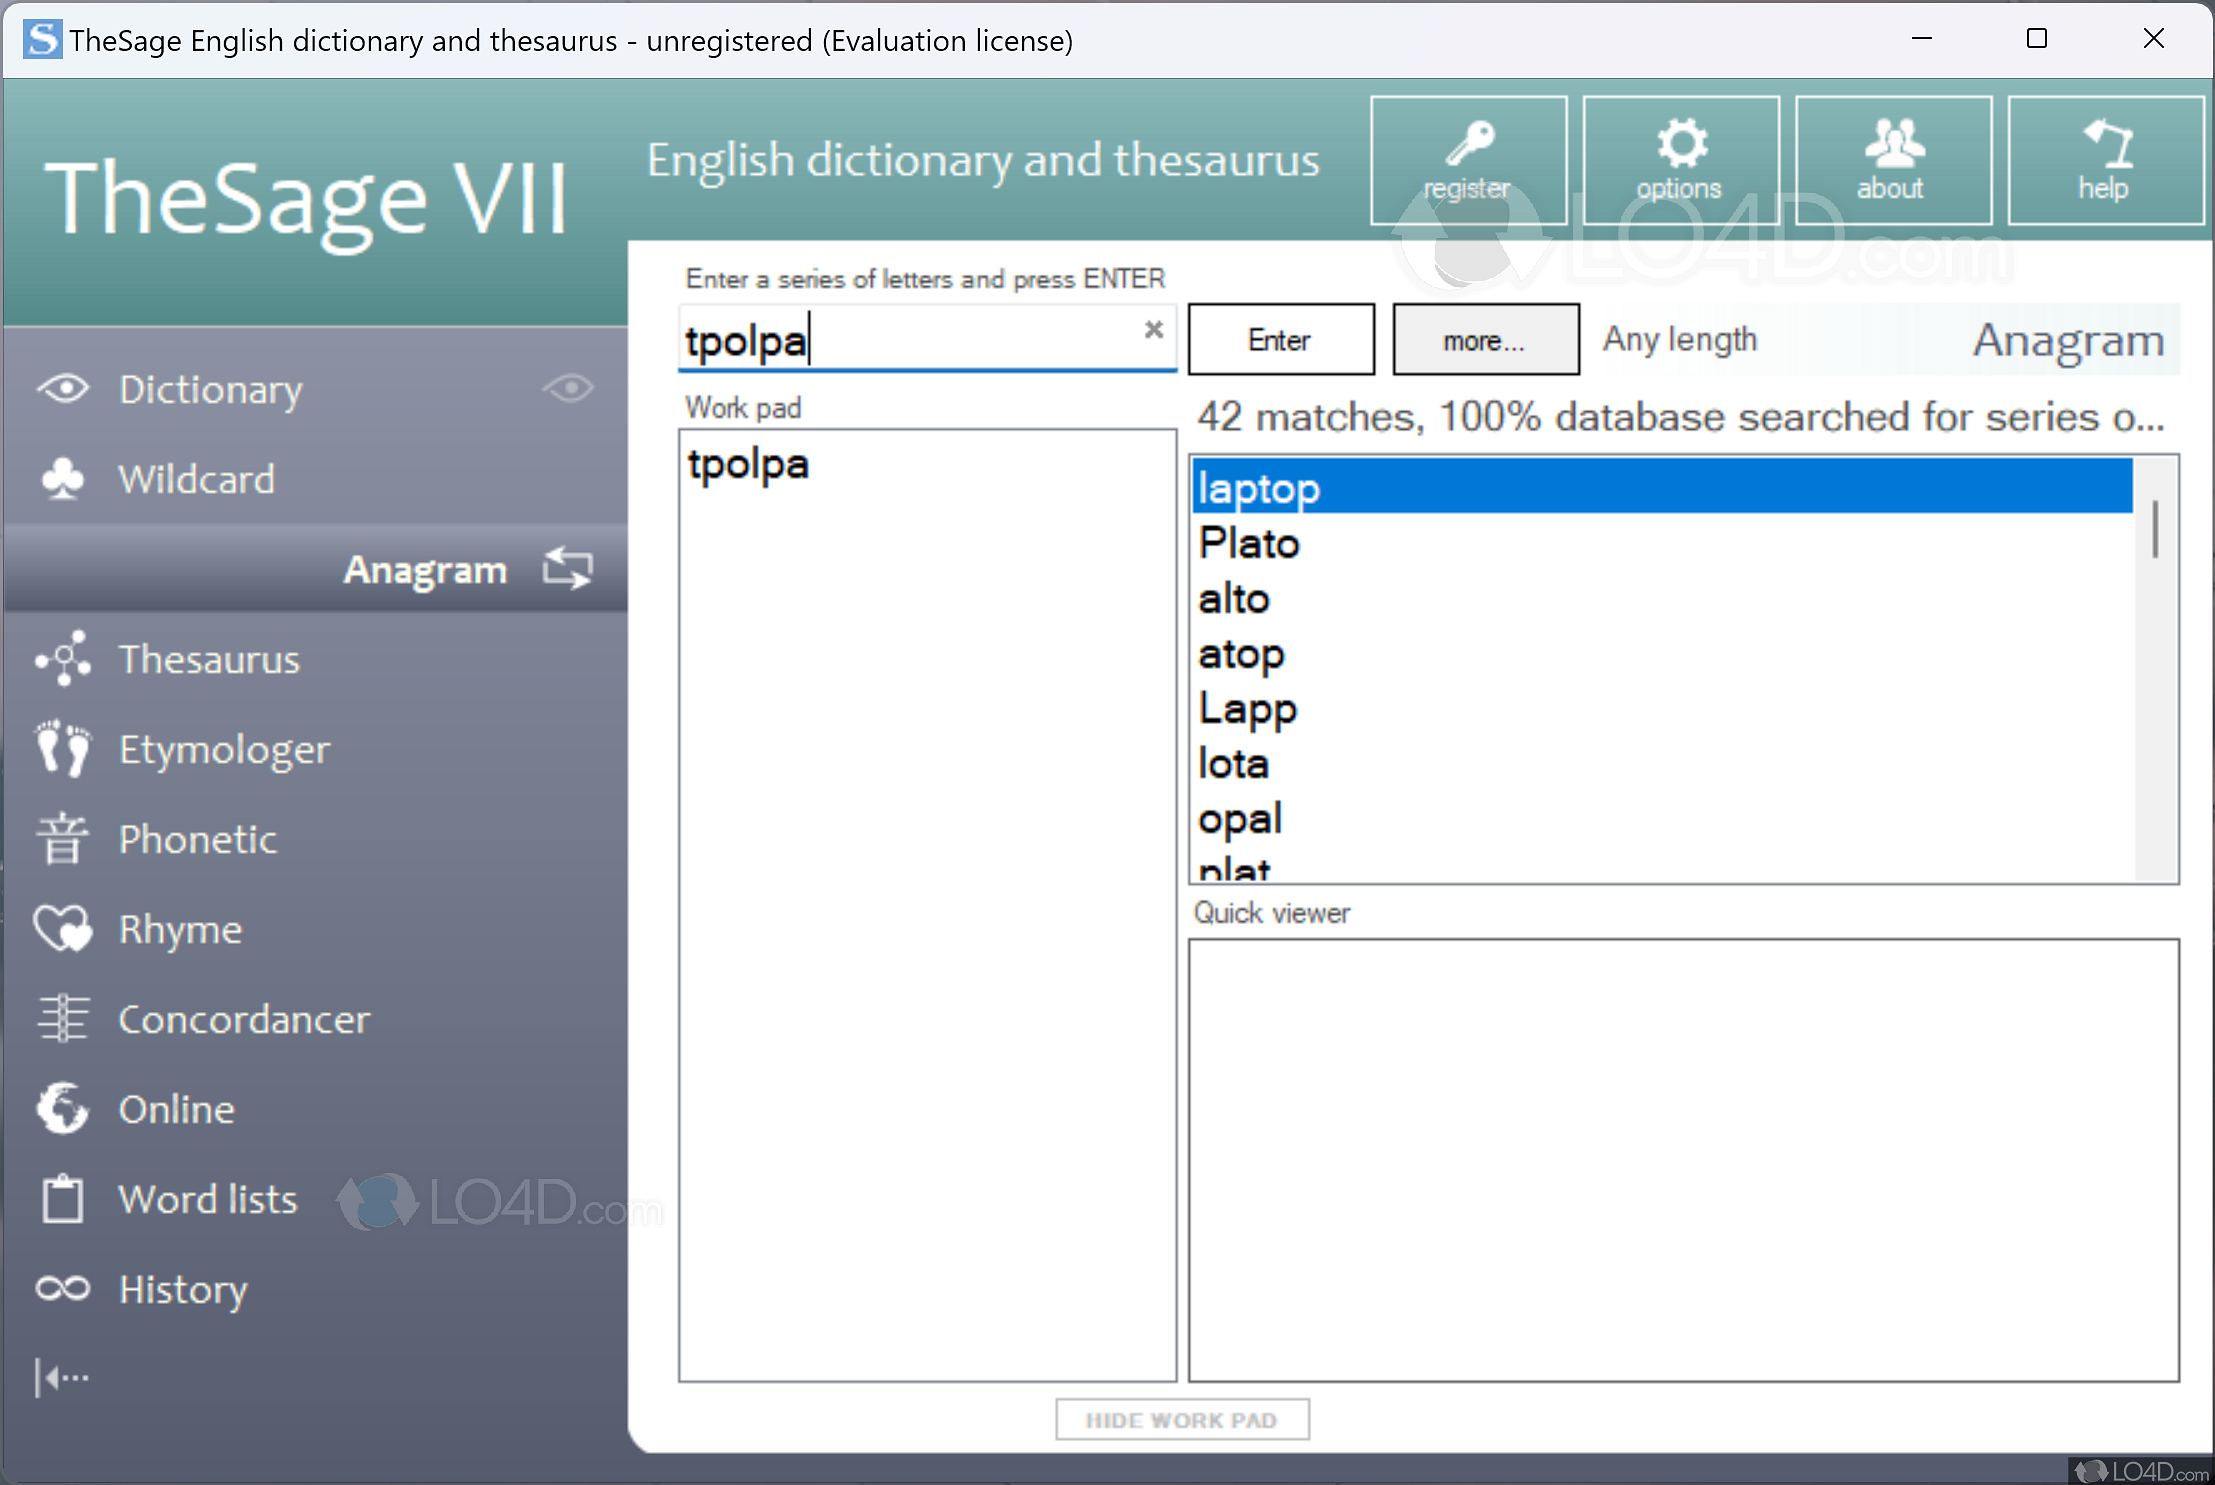Hide the work pad panel
The width and height of the screenshot is (2215, 1485).
[x=1182, y=1420]
